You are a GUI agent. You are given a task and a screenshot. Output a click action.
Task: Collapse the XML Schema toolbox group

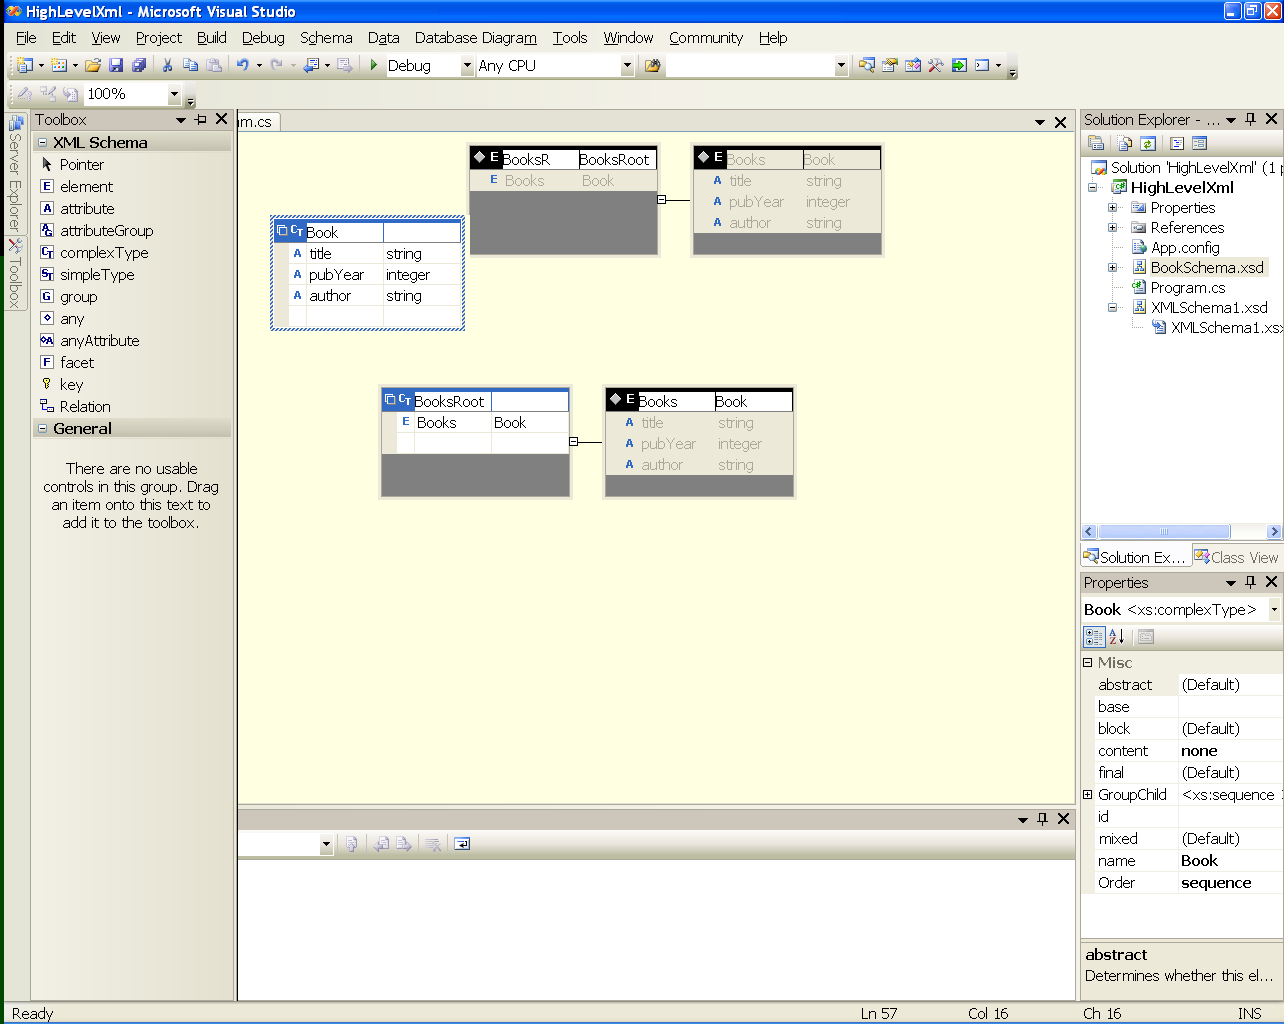(x=42, y=143)
